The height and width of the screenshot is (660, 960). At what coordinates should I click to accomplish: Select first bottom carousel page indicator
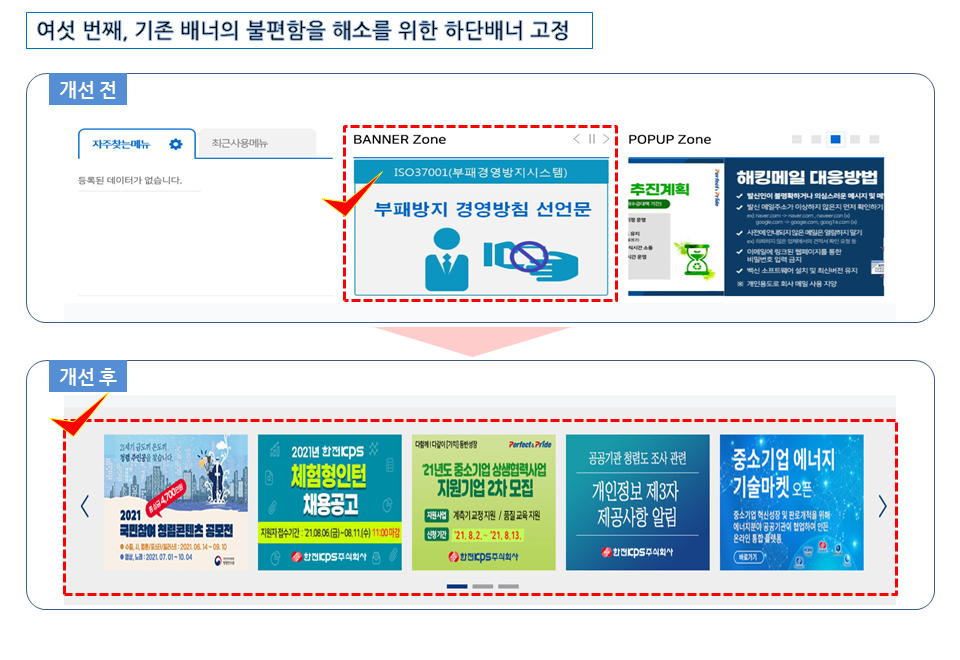[x=457, y=587]
